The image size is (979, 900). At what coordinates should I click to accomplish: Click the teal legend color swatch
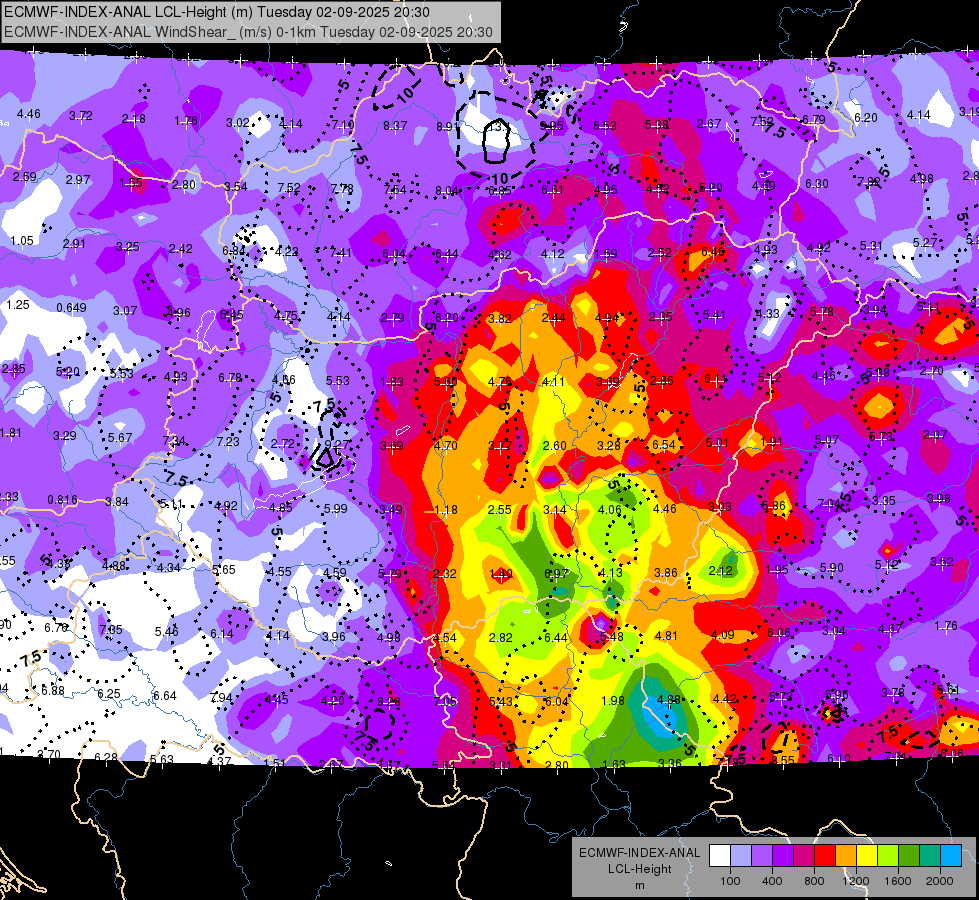(930, 856)
